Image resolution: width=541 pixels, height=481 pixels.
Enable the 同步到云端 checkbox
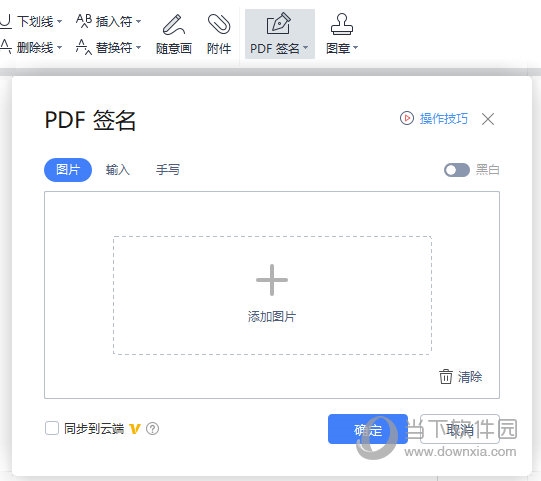tap(52, 429)
